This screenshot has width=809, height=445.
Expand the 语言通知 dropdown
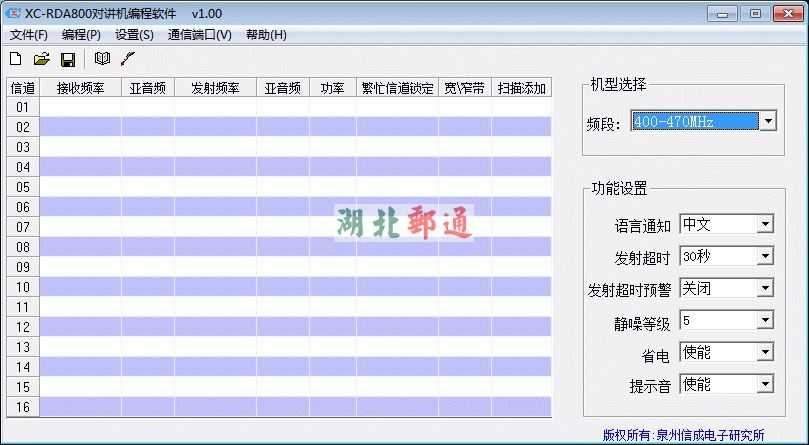coord(765,224)
